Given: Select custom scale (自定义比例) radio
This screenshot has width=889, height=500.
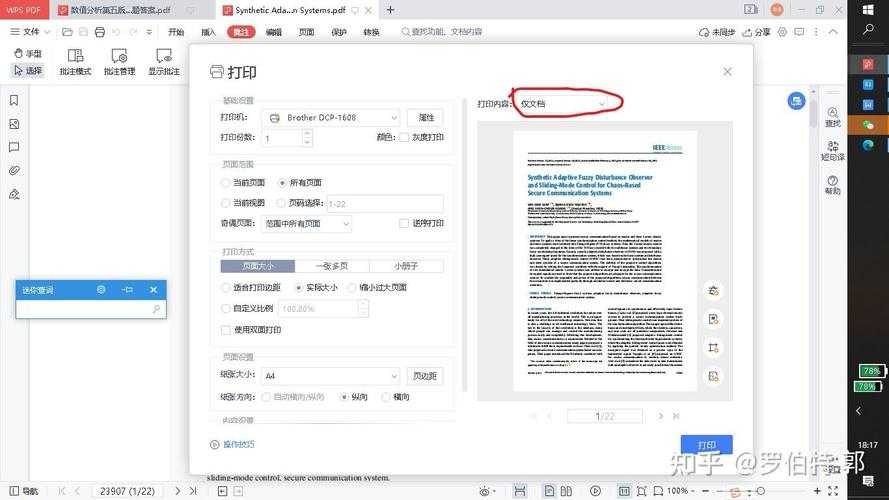Looking at the screenshot, I should click(225, 308).
